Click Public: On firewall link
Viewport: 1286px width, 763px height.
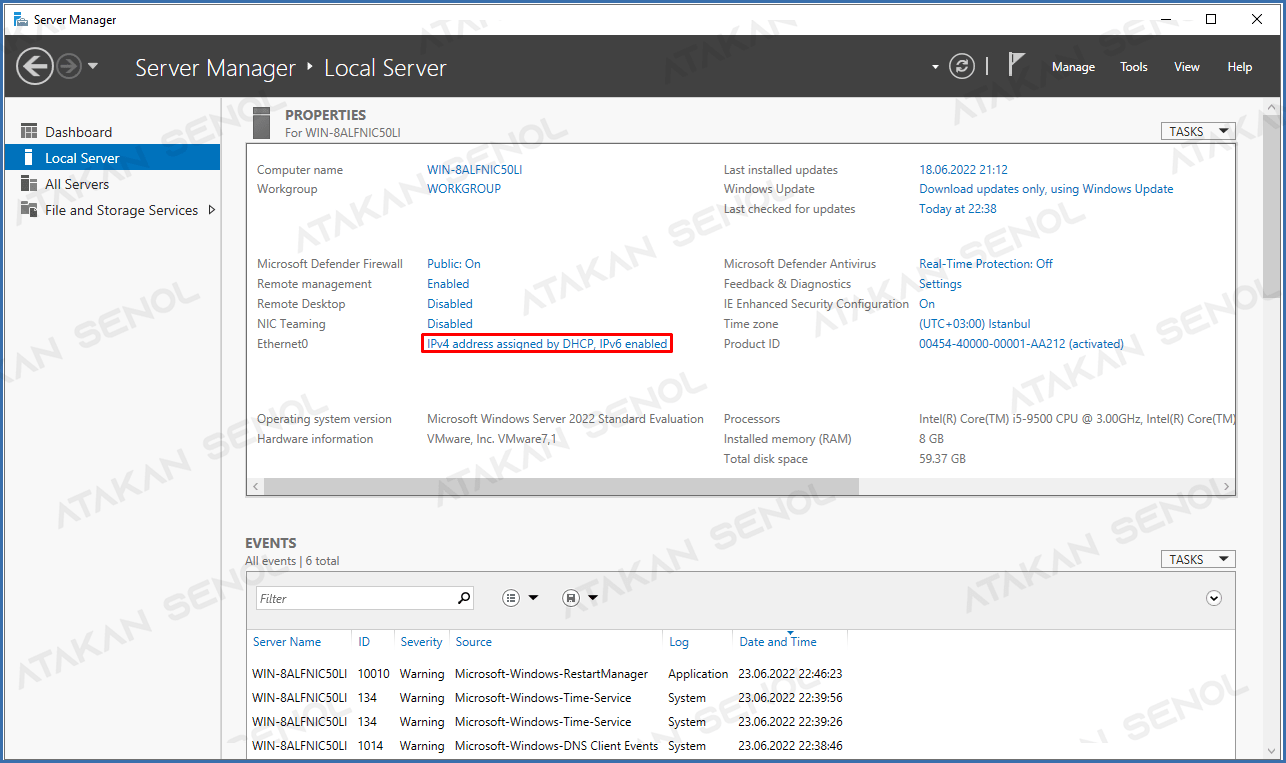coord(454,264)
